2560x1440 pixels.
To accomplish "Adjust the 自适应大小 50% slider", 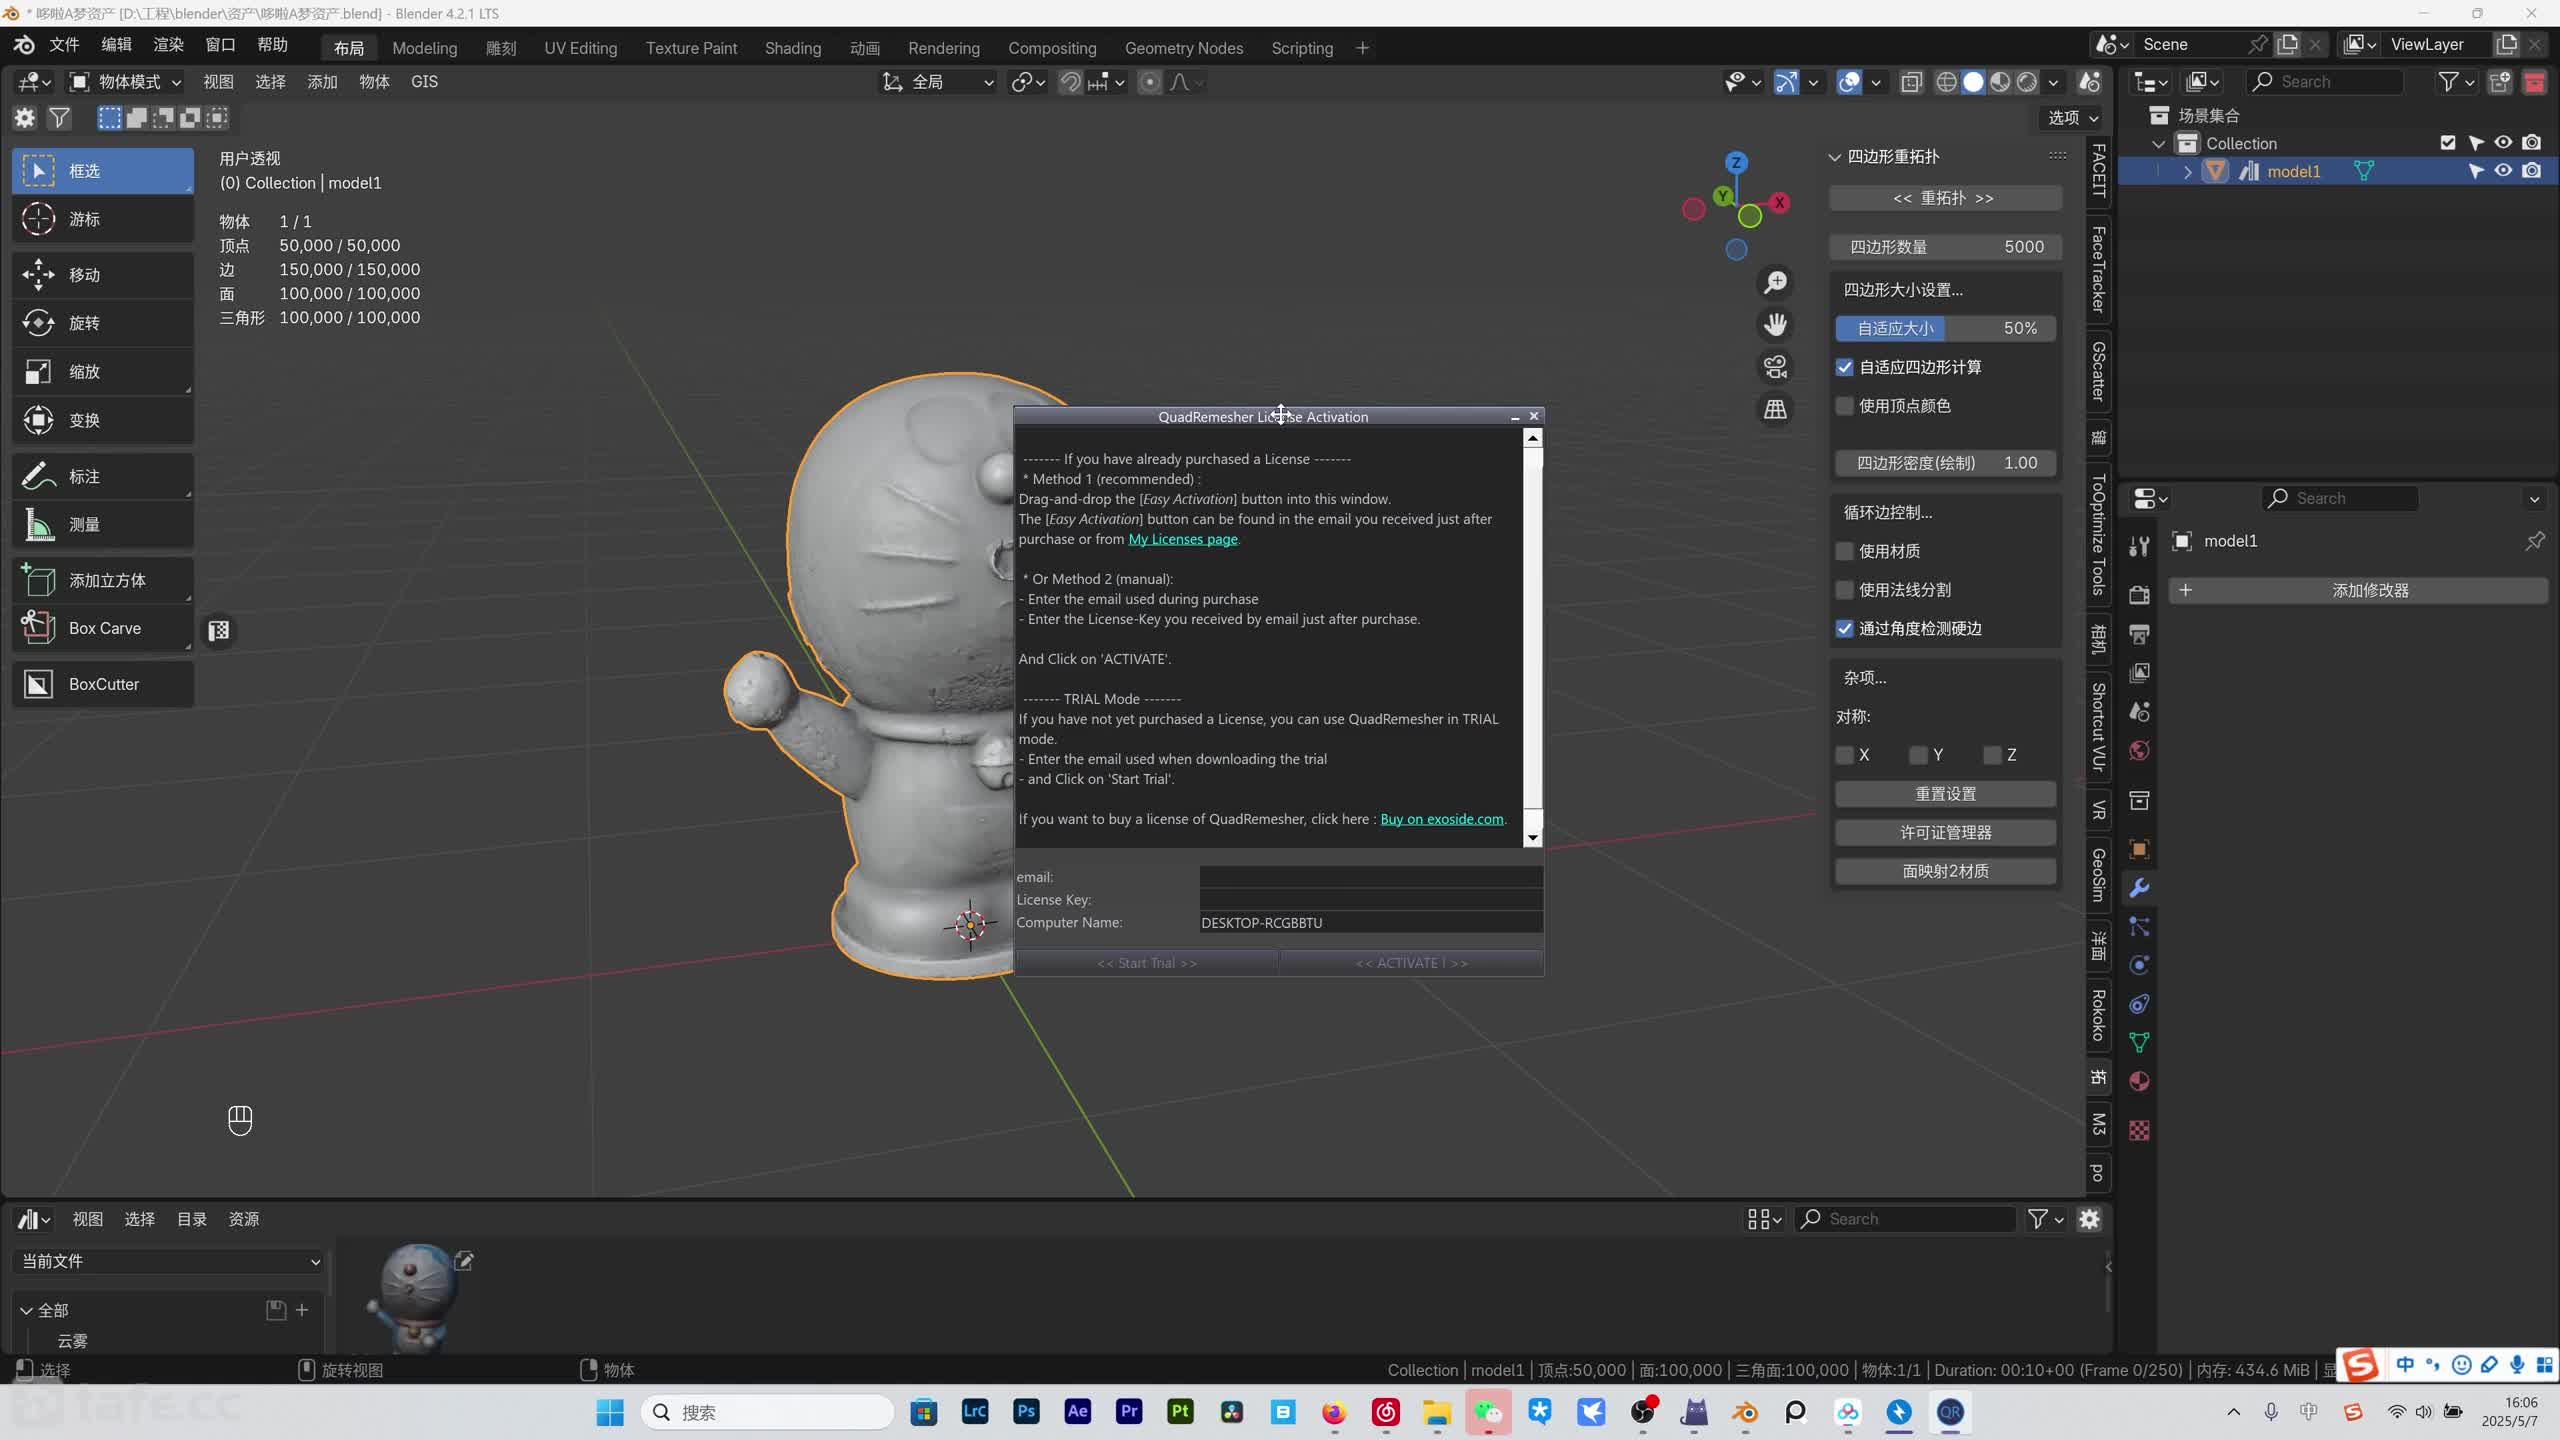I will (1945, 328).
